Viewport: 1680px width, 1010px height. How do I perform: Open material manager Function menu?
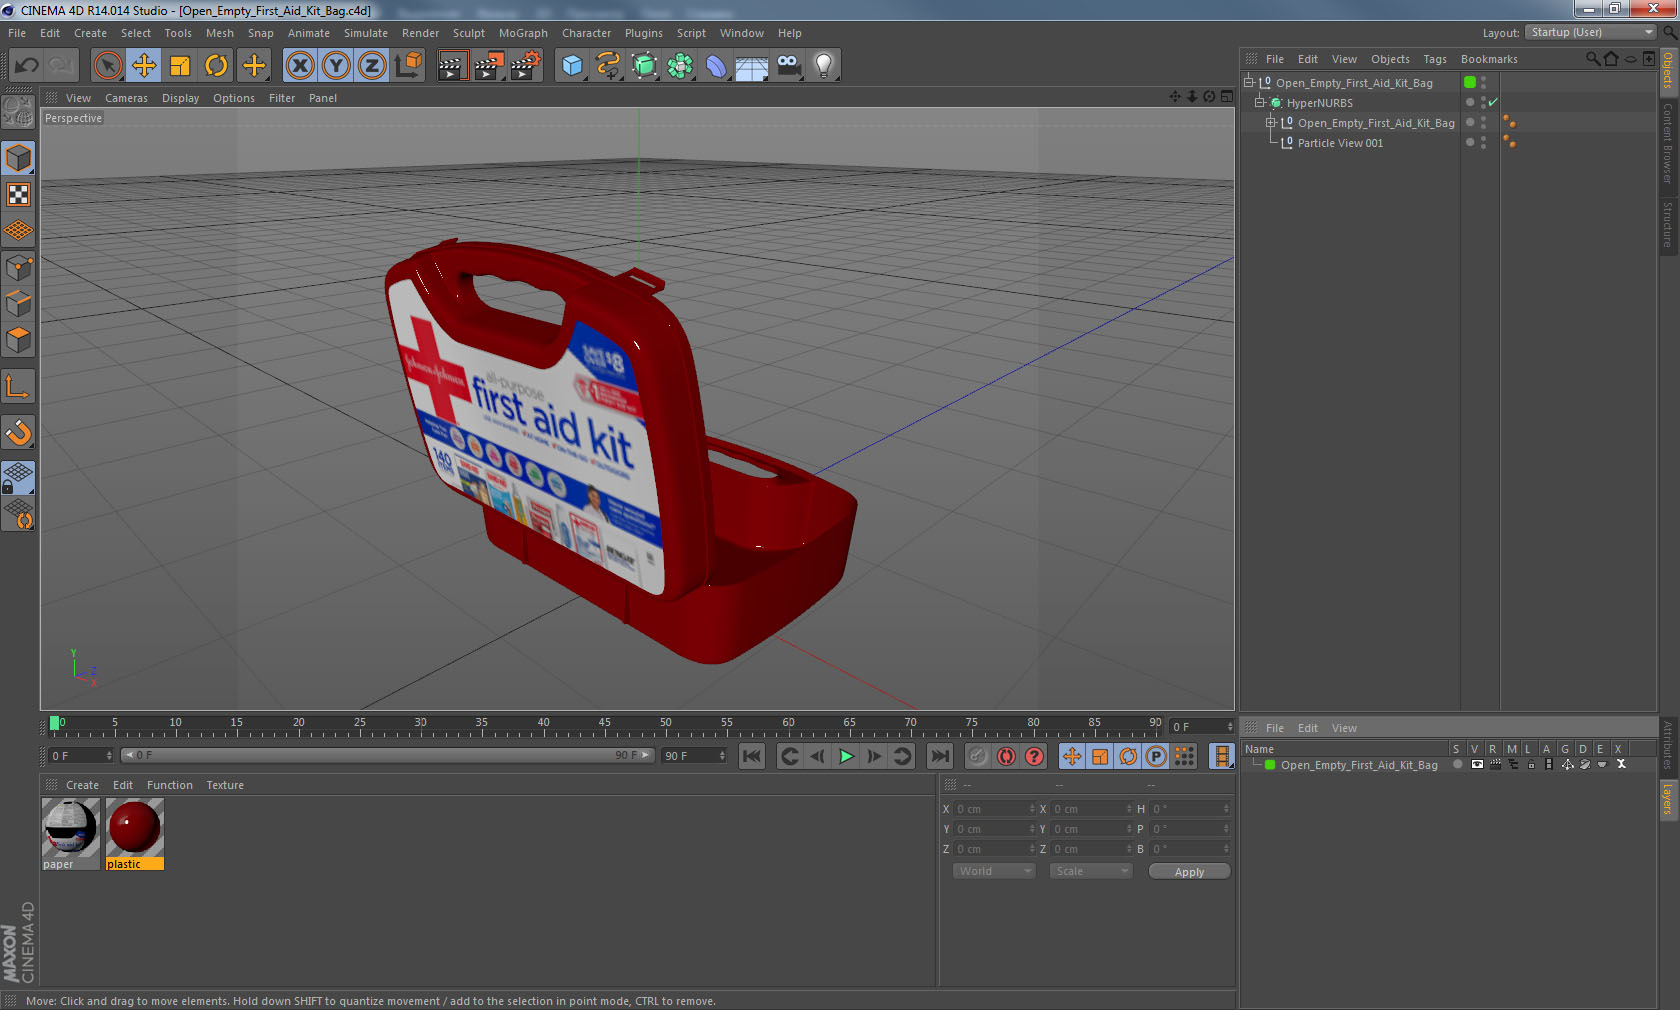[169, 785]
